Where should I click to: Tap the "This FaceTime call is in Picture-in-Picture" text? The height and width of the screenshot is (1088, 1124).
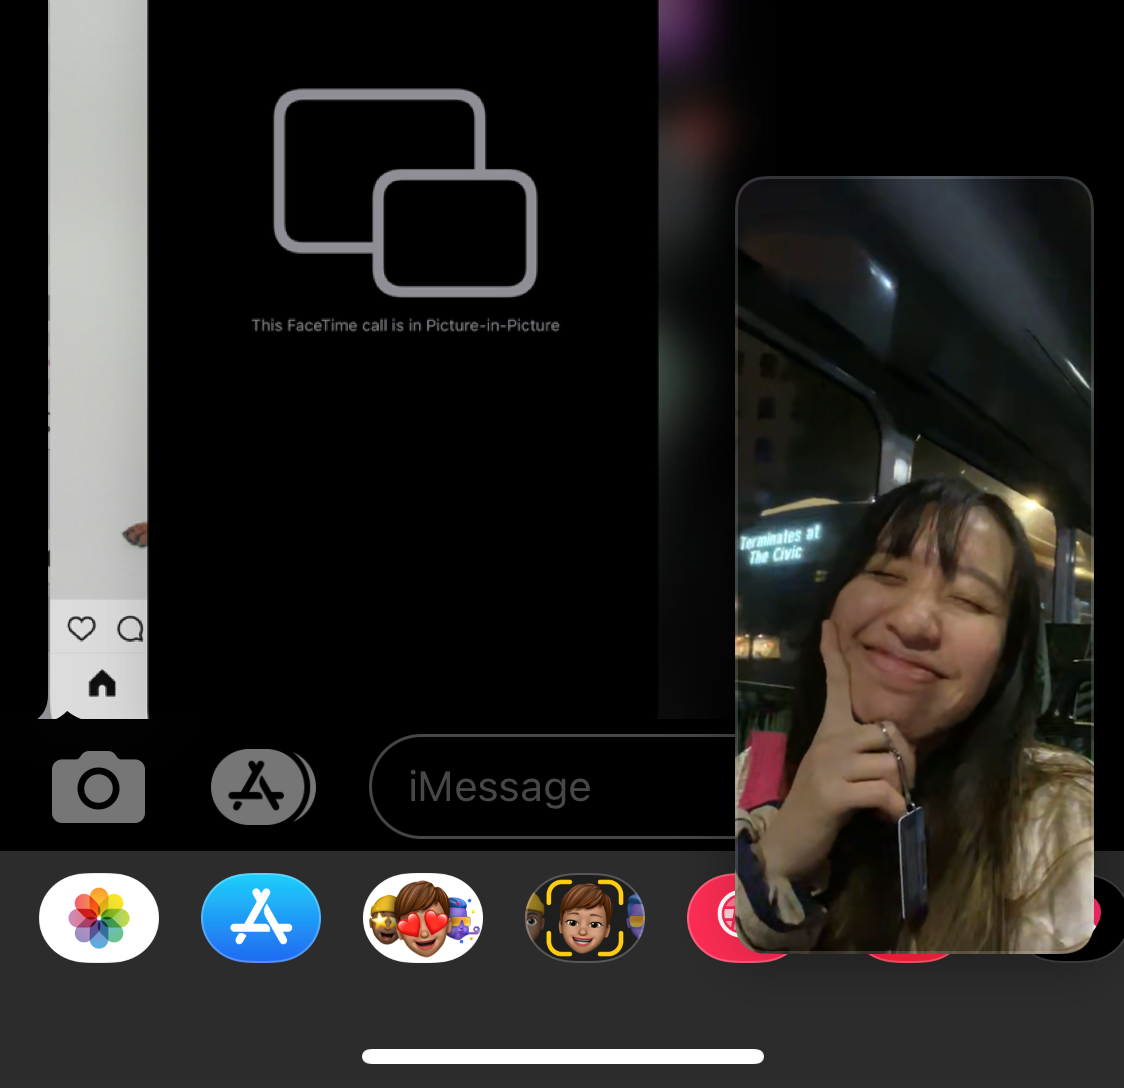[x=405, y=325]
